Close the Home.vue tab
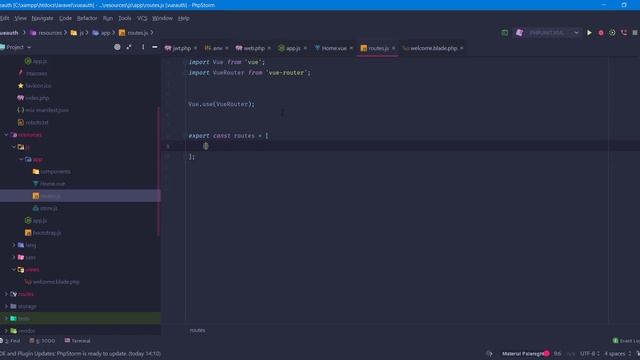The height and width of the screenshot is (360, 640). tap(351, 48)
